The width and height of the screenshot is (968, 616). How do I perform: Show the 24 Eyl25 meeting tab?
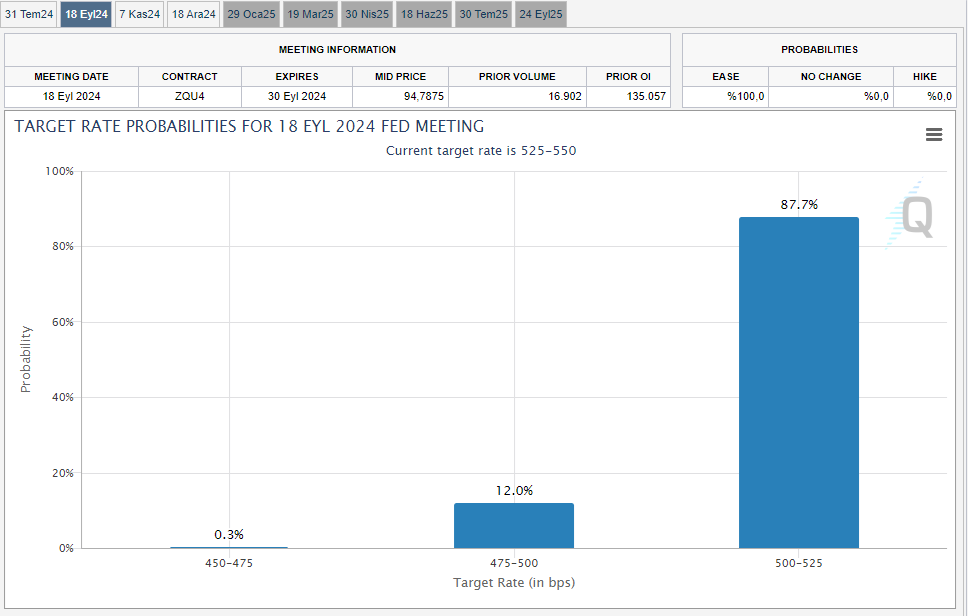click(540, 14)
